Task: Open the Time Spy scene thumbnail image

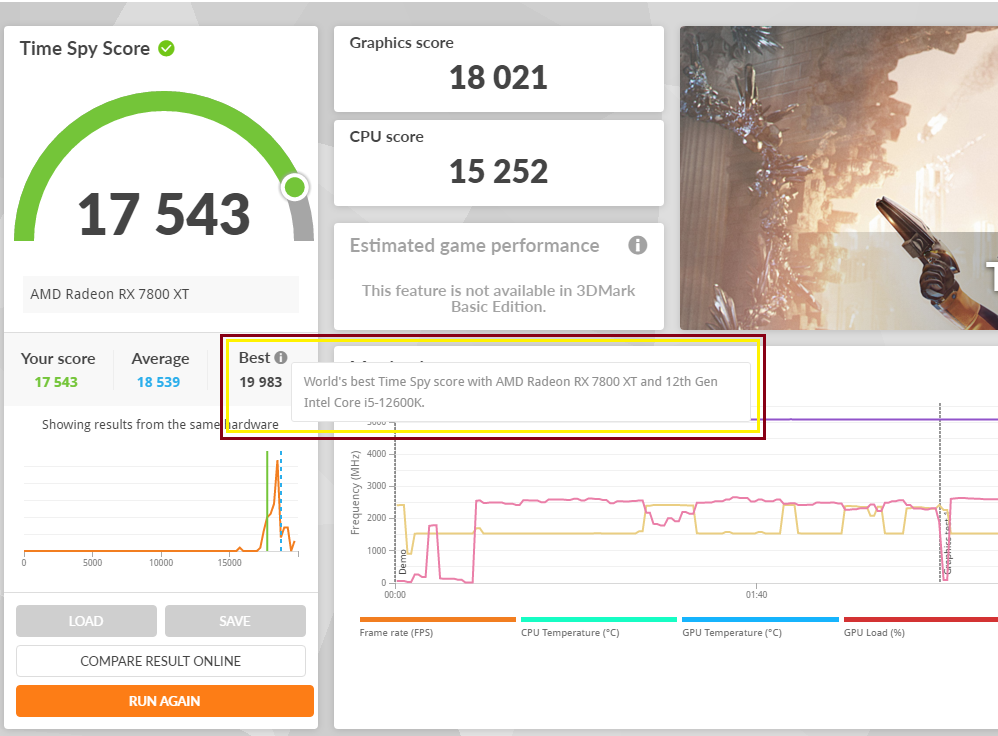Action: [838, 178]
